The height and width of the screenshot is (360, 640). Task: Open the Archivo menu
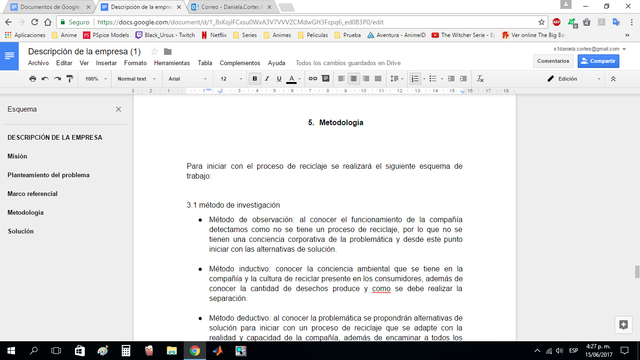tap(38, 63)
